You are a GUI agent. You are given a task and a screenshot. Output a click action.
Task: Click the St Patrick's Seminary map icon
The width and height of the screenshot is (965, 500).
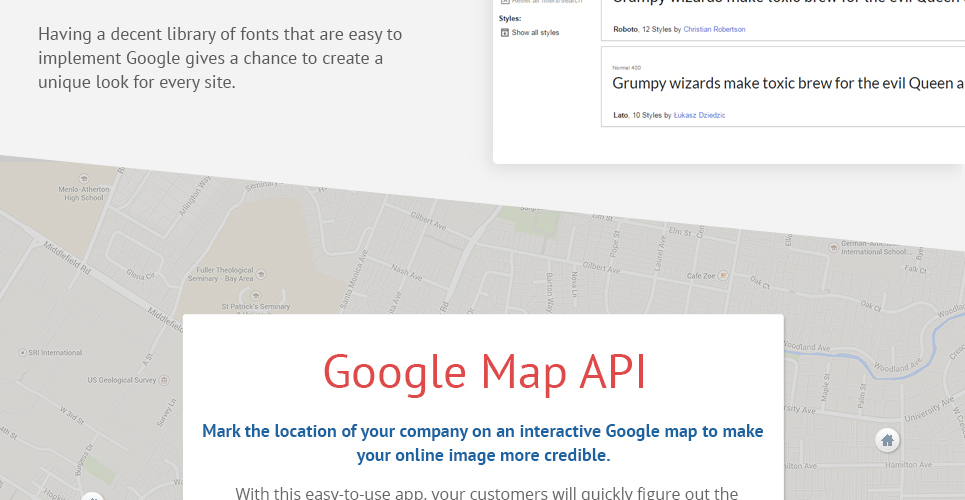[255, 296]
